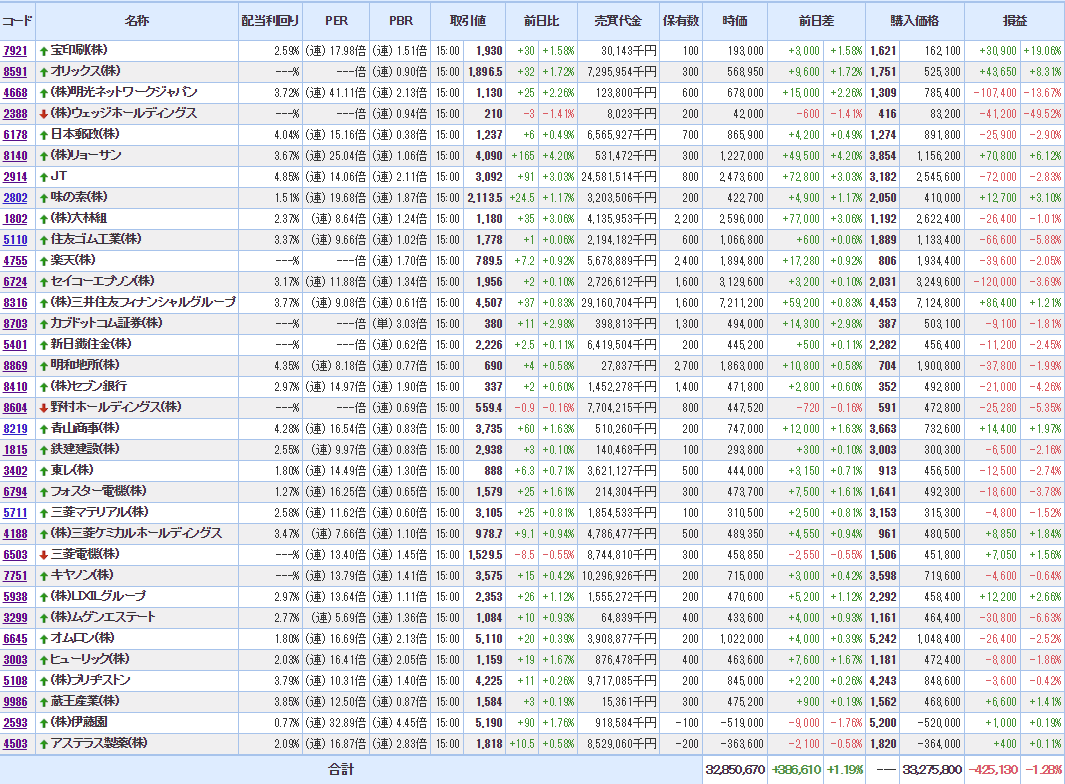Open stock code 8316 link
The height and width of the screenshot is (784, 1065).
[15, 302]
